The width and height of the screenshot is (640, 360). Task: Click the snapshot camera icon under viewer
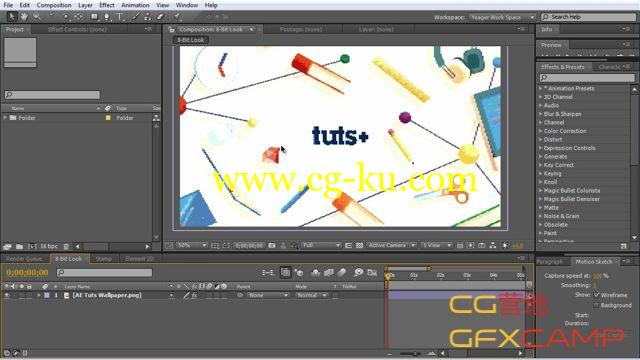point(272,245)
